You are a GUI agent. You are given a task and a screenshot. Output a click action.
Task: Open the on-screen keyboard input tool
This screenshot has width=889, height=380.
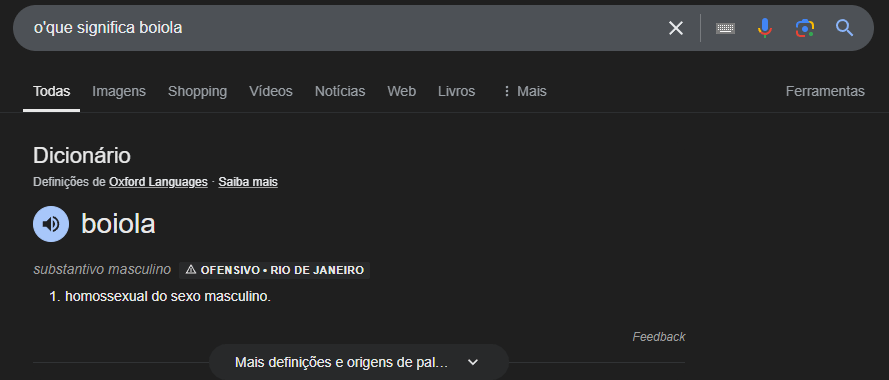tap(725, 28)
